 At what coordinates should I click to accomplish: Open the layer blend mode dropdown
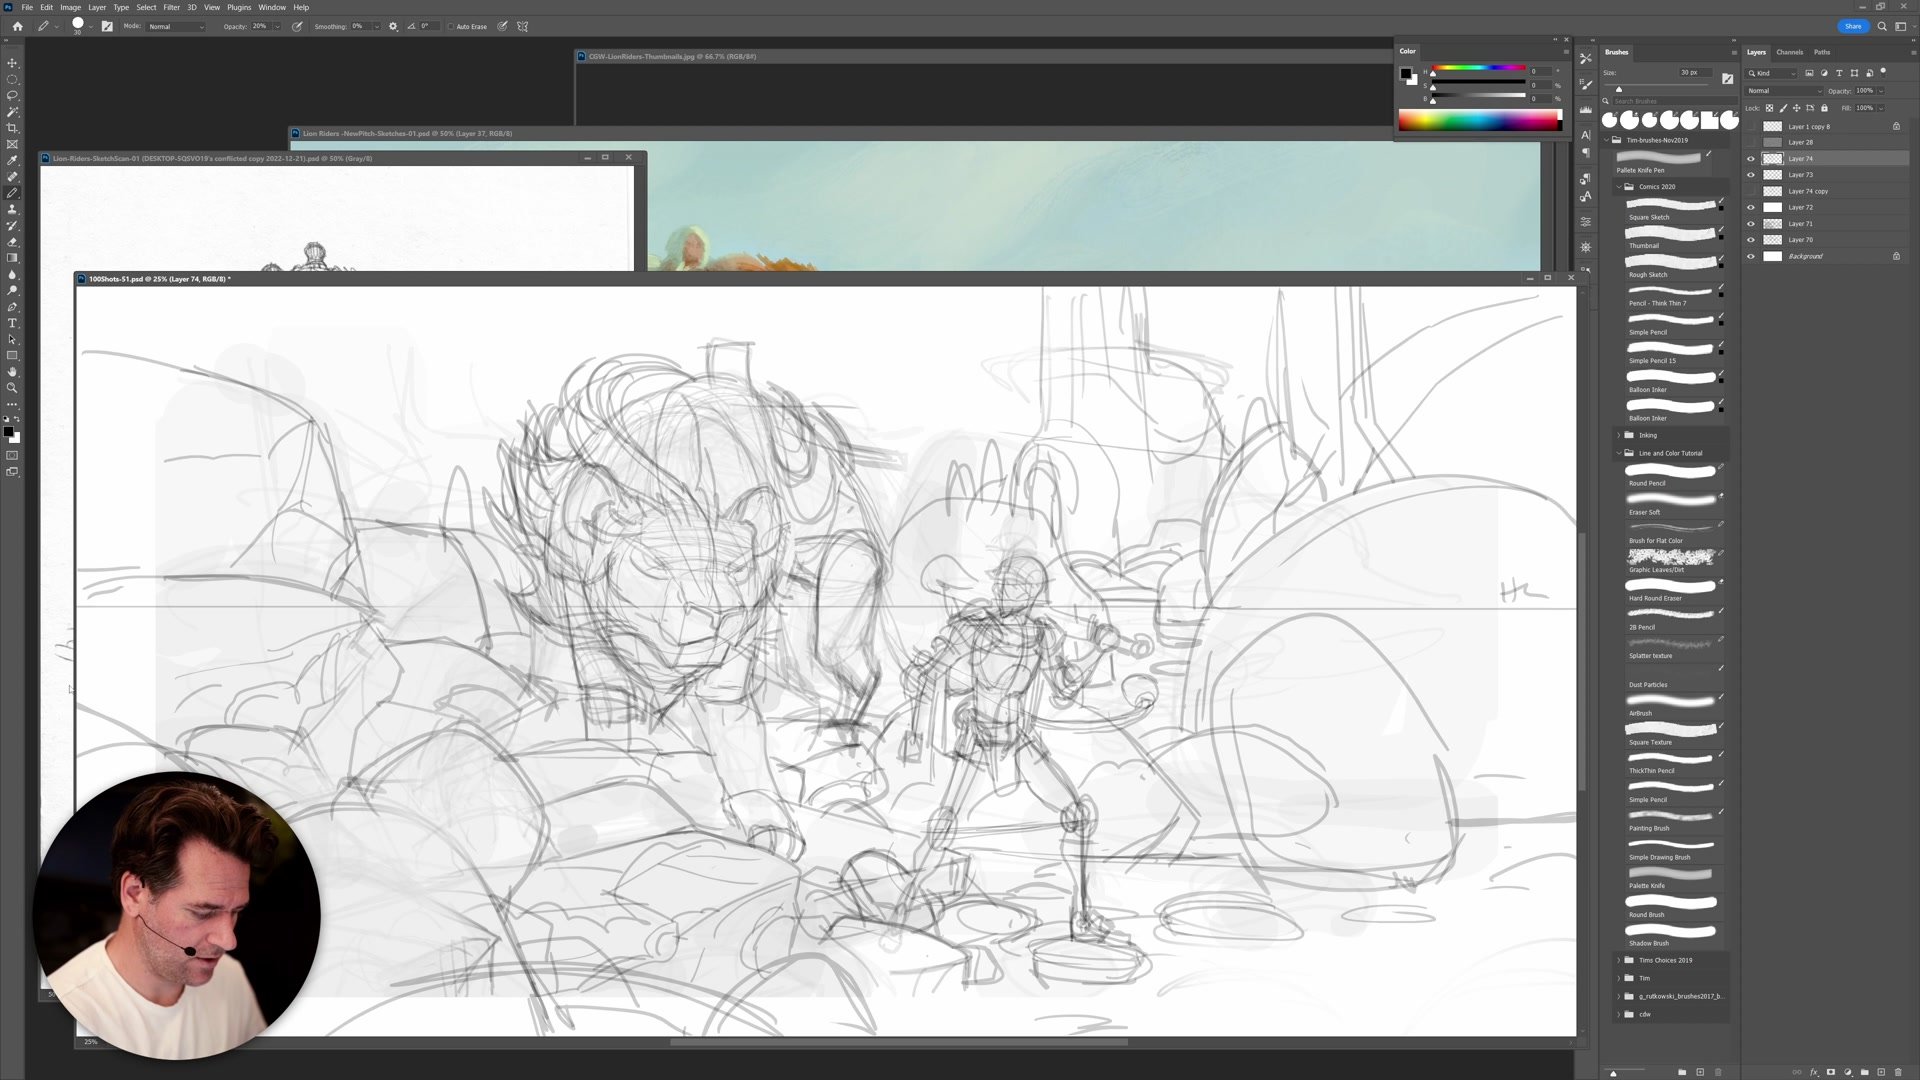click(x=1783, y=91)
